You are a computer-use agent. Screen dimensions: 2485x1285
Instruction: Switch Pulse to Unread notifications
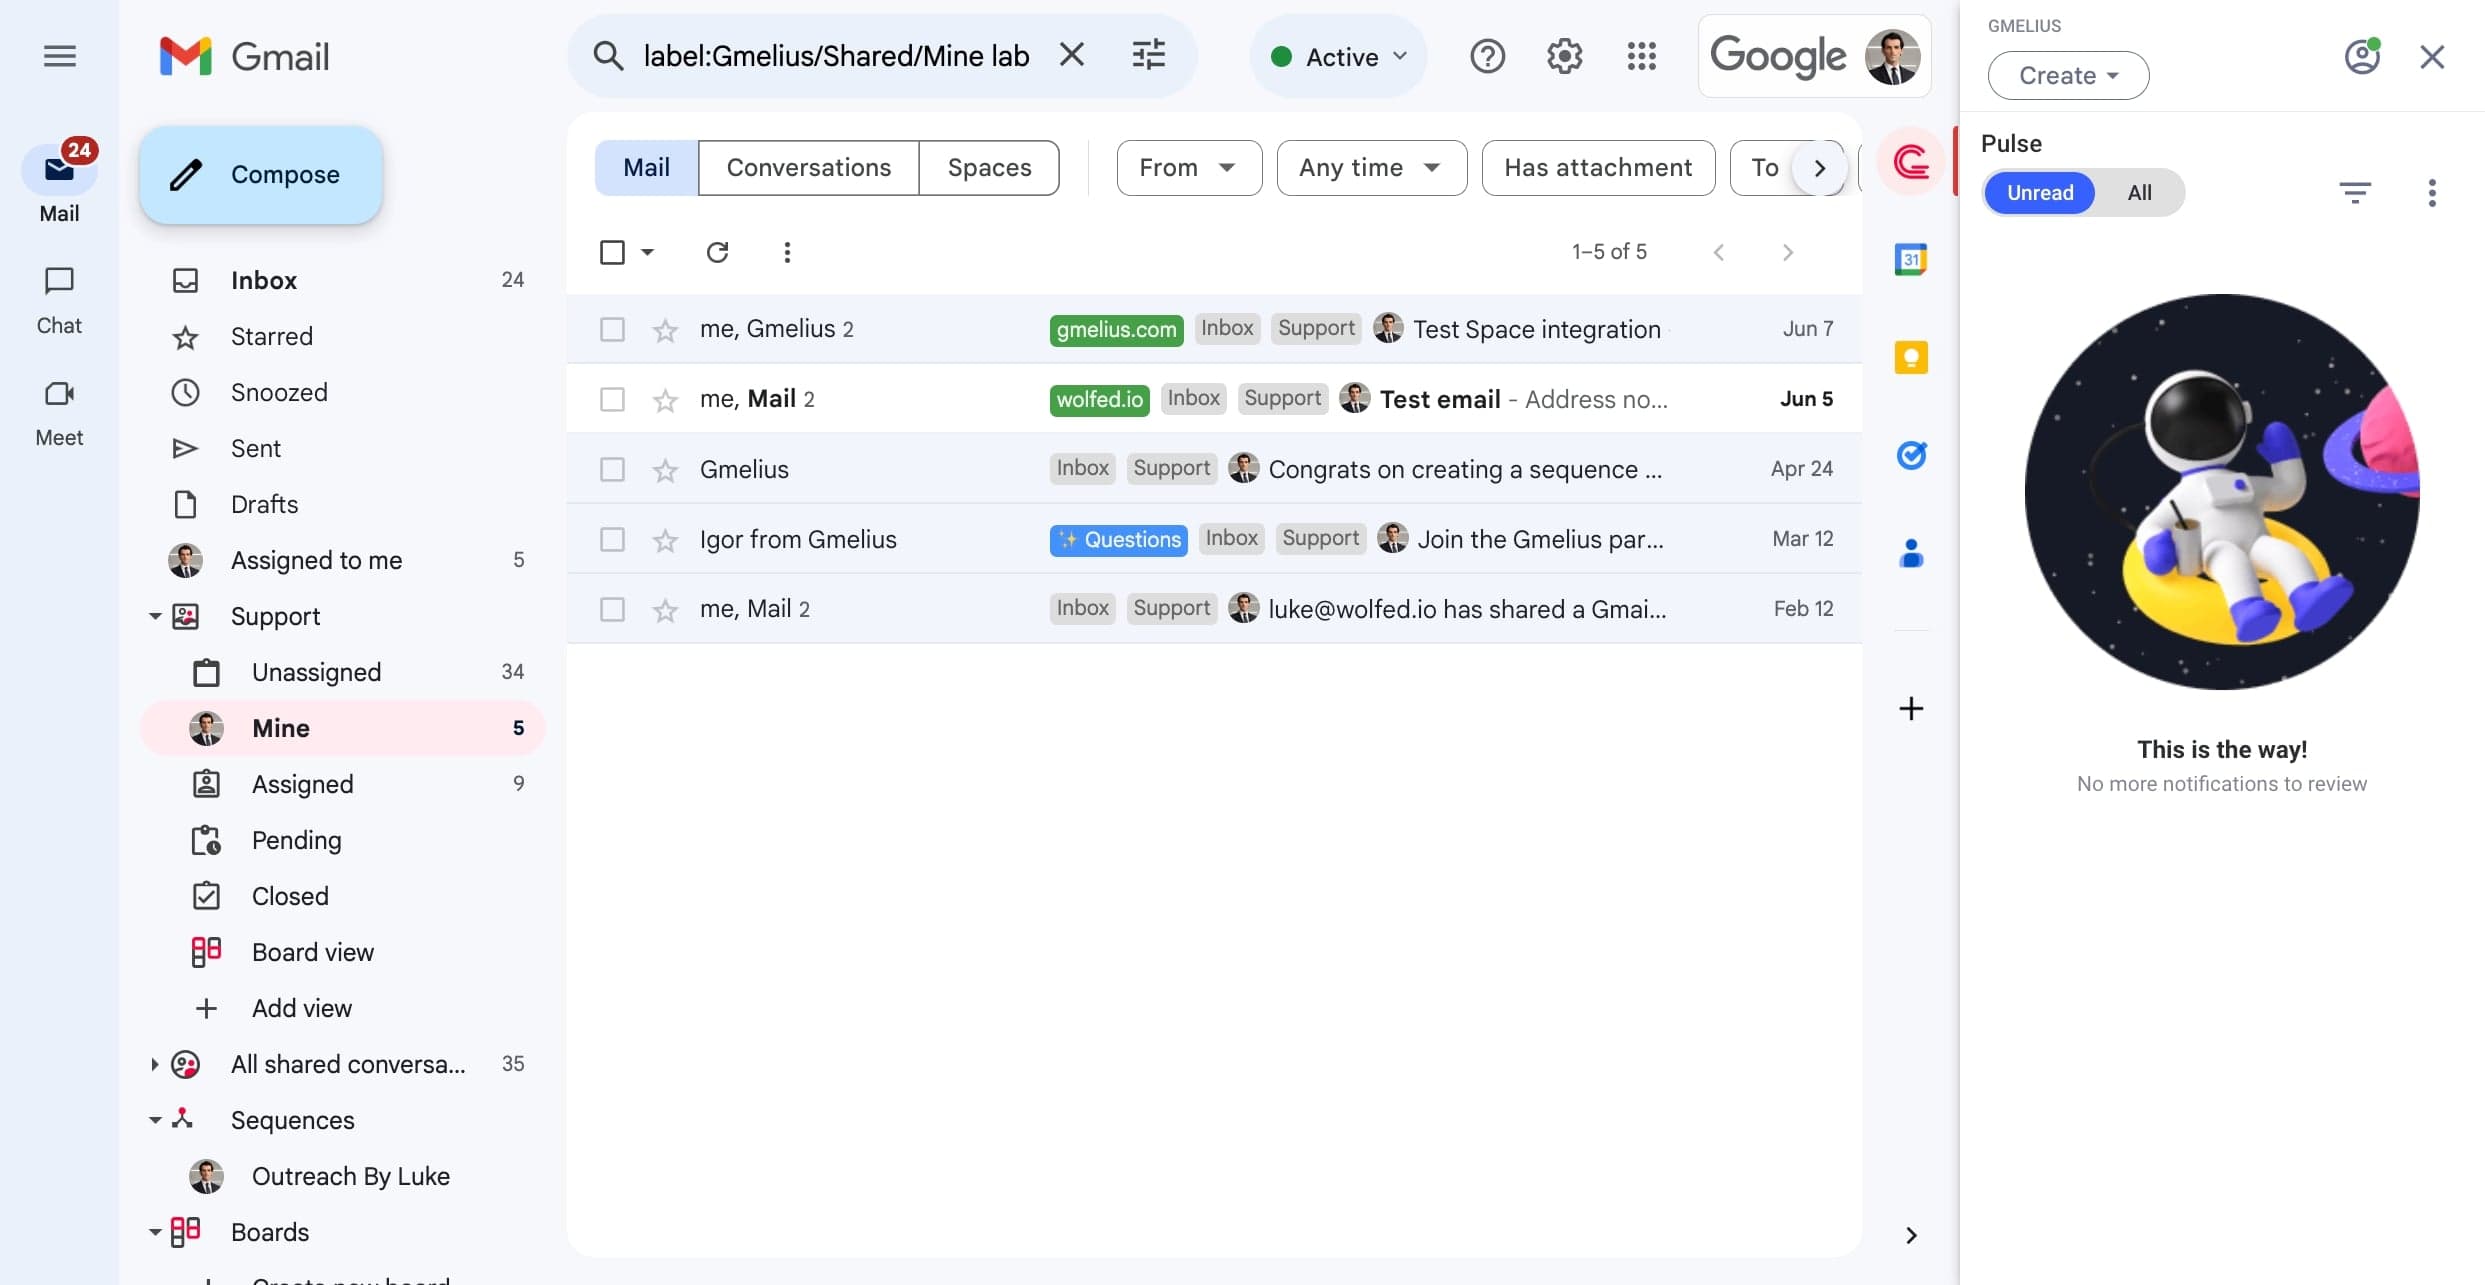pos(2039,192)
